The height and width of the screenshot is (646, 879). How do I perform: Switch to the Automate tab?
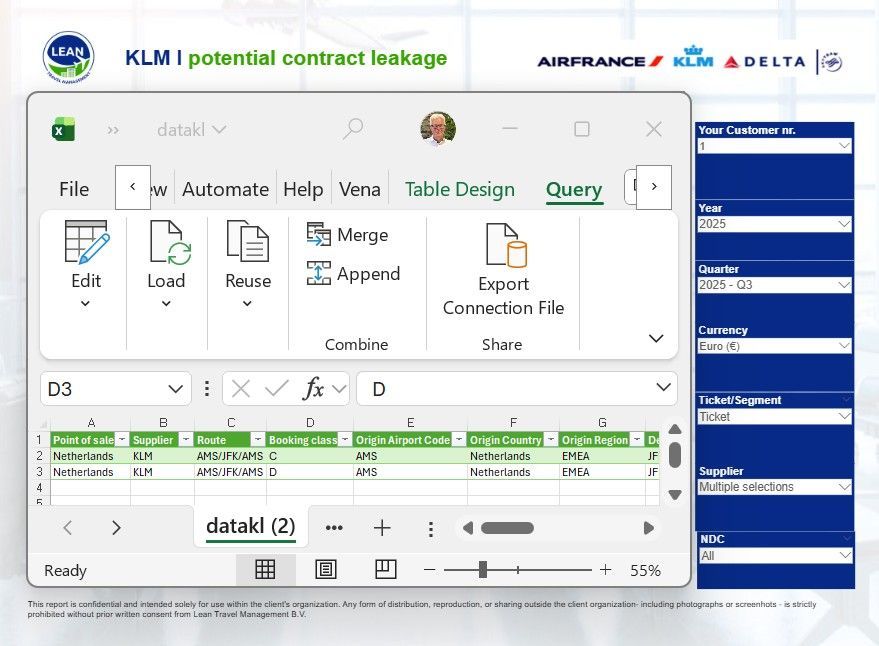click(x=225, y=189)
